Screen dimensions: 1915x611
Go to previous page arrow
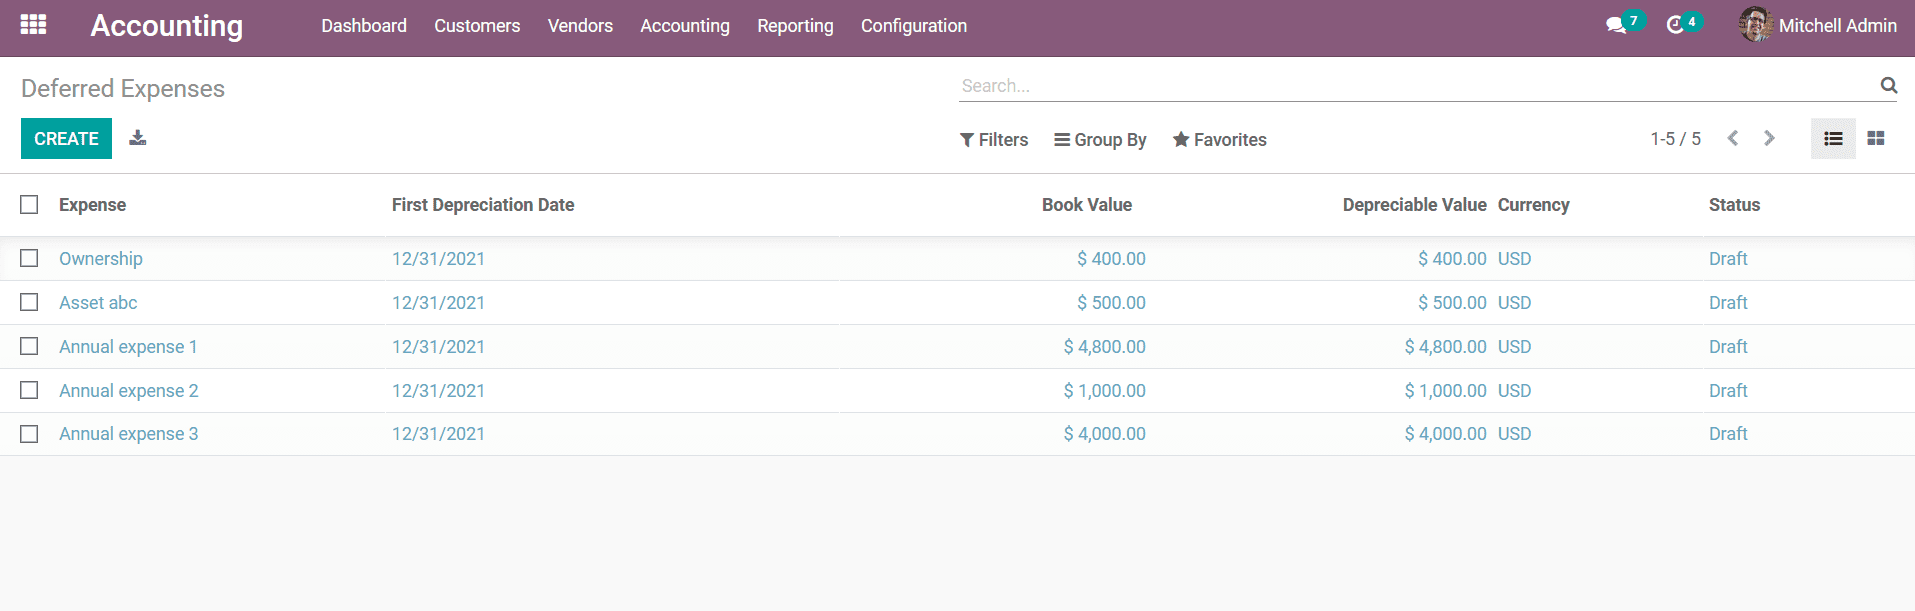(1733, 138)
